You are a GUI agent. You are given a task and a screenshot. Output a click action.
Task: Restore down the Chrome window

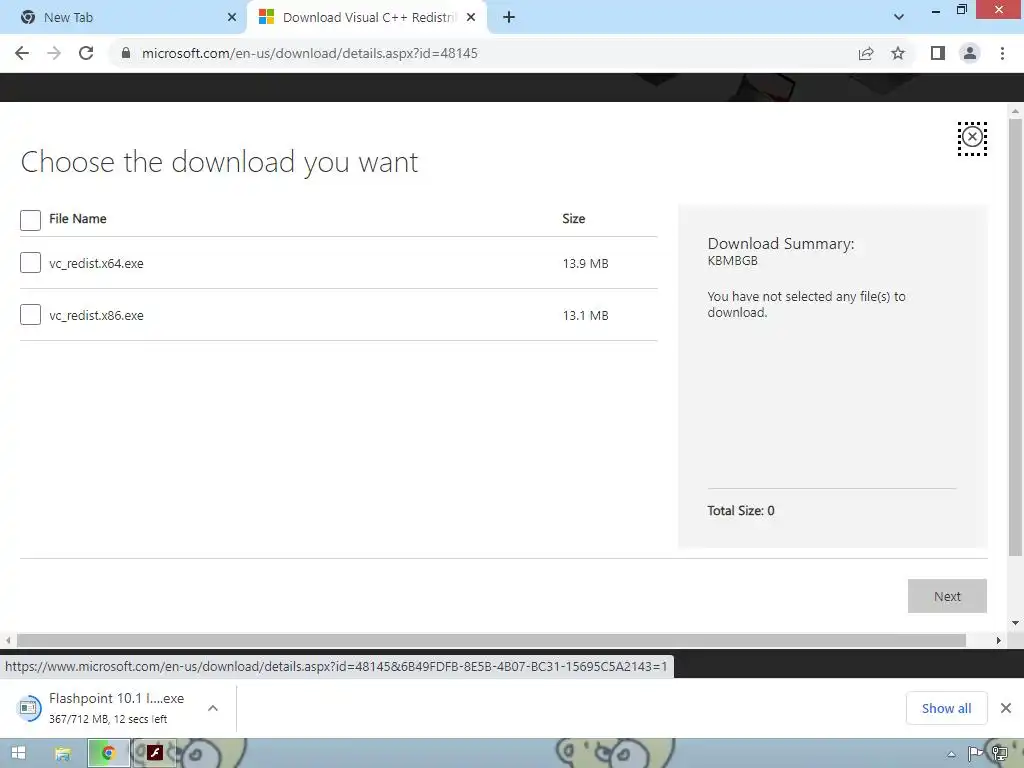click(x=961, y=9)
